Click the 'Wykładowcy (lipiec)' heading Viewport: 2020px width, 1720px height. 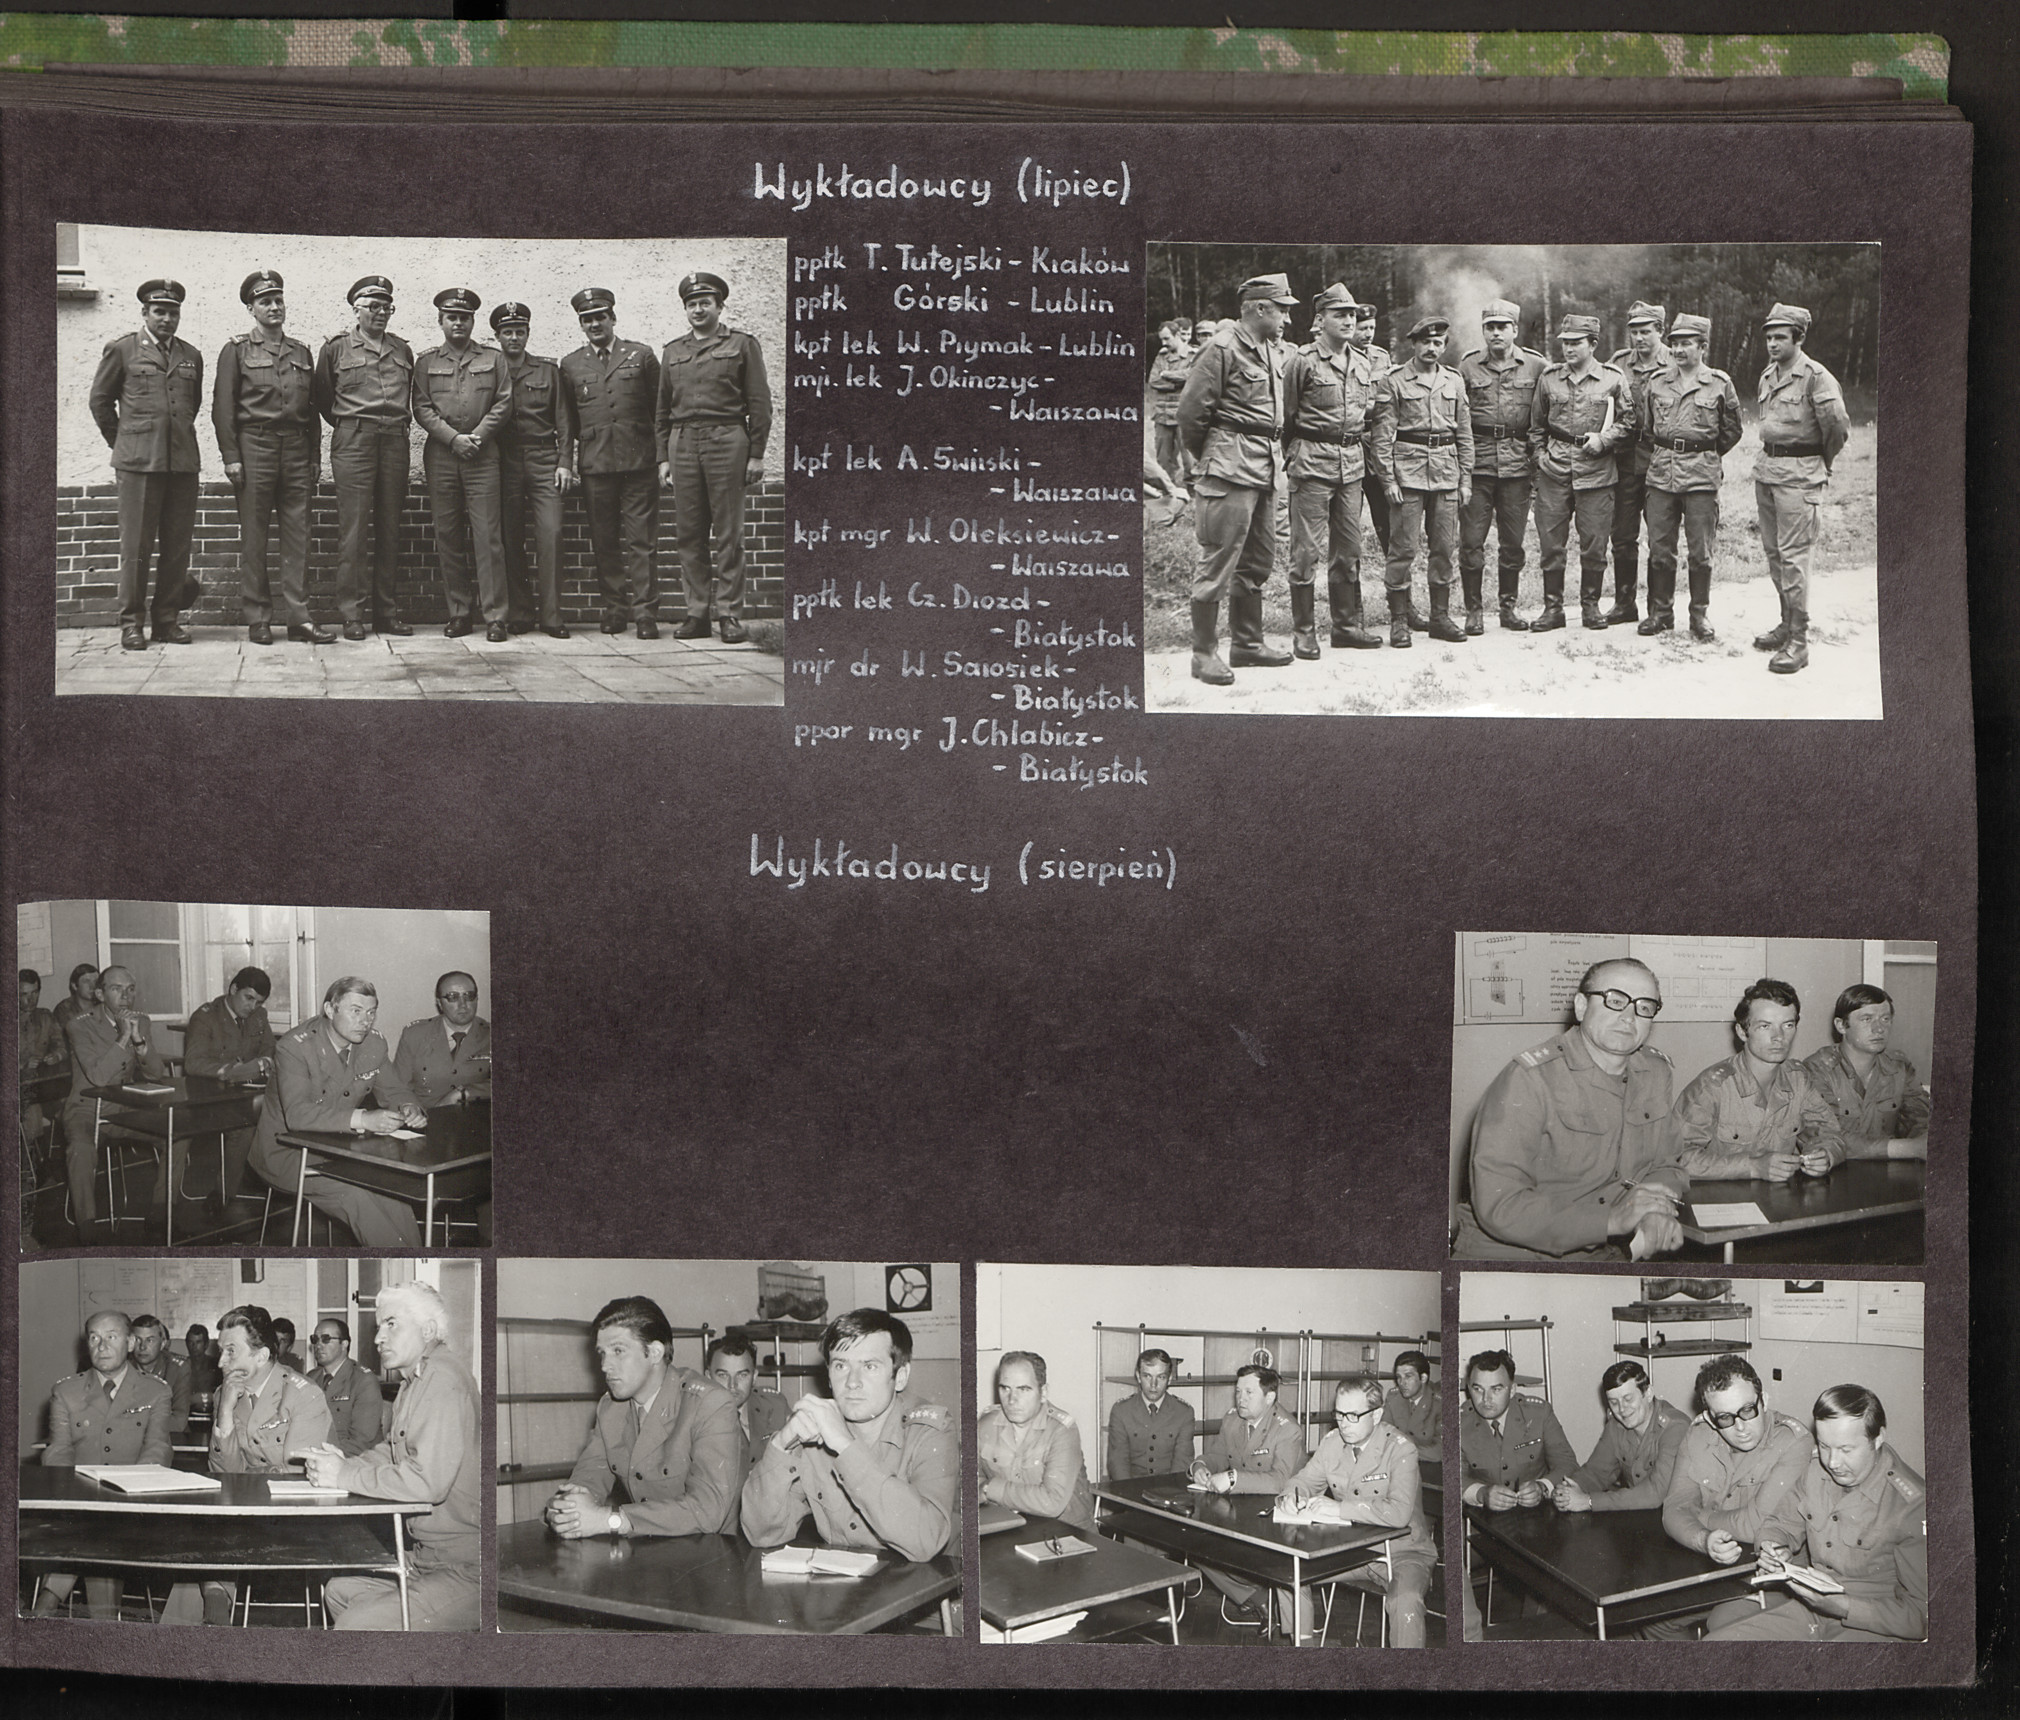click(943, 186)
